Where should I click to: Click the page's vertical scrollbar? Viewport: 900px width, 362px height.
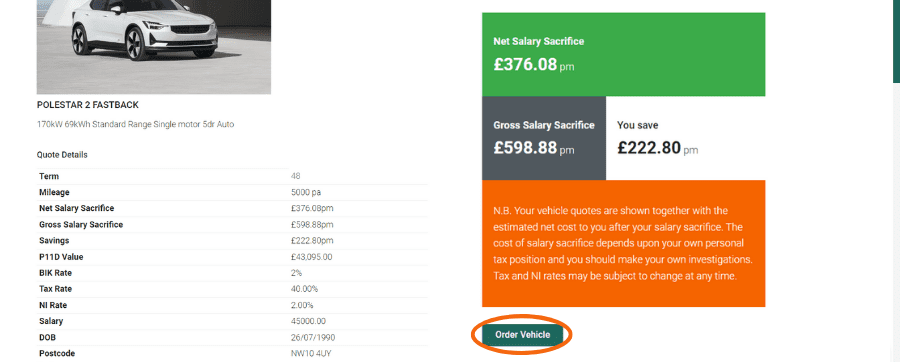897,41
